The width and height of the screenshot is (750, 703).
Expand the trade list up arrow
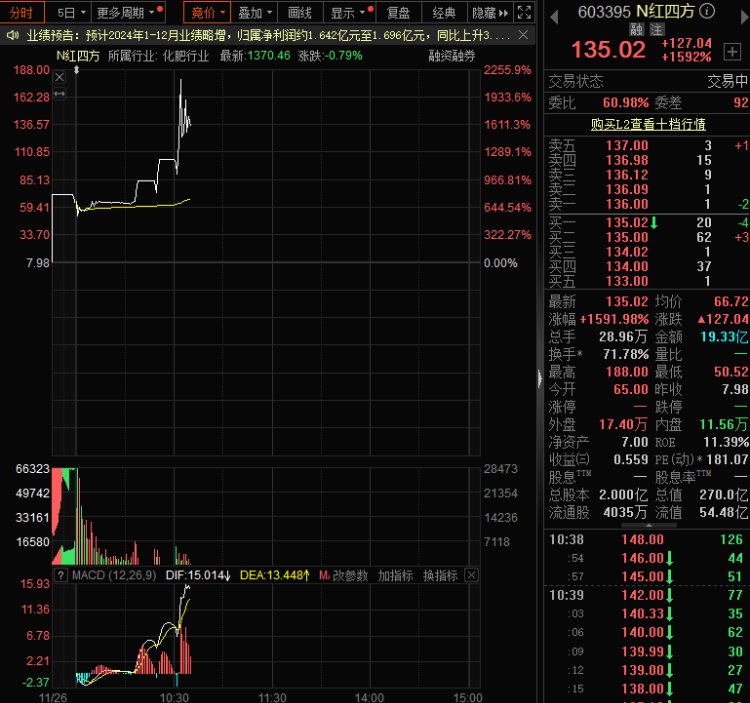click(649, 525)
